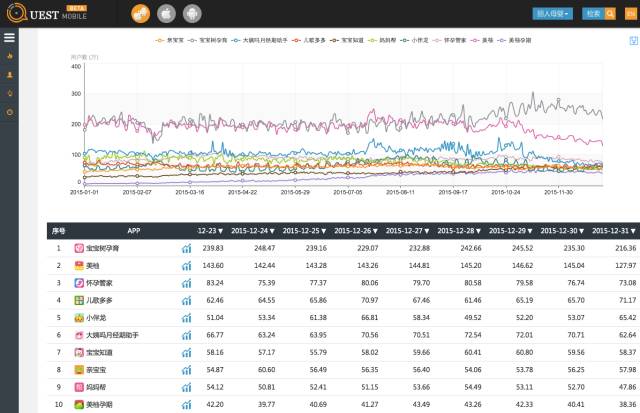Click the APP column header

[134, 231]
